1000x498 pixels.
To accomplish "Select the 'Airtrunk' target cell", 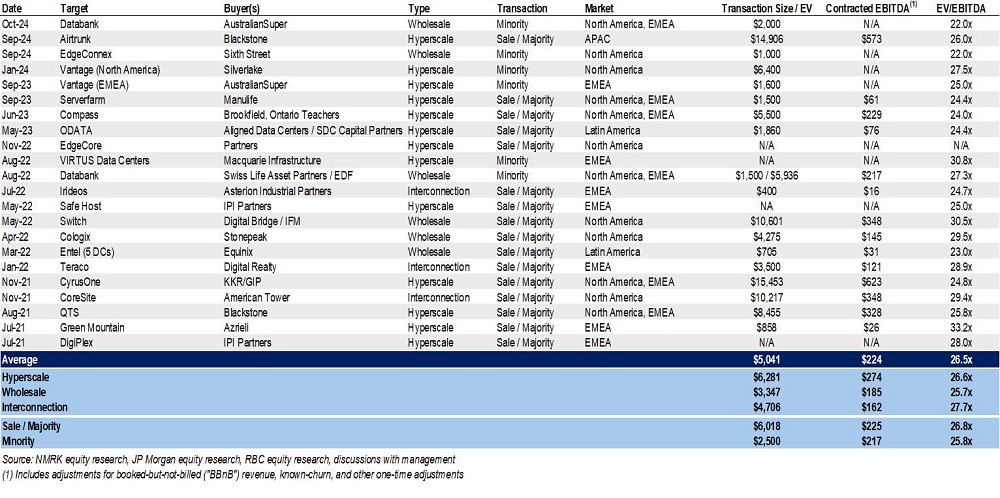I will tap(75, 39).
